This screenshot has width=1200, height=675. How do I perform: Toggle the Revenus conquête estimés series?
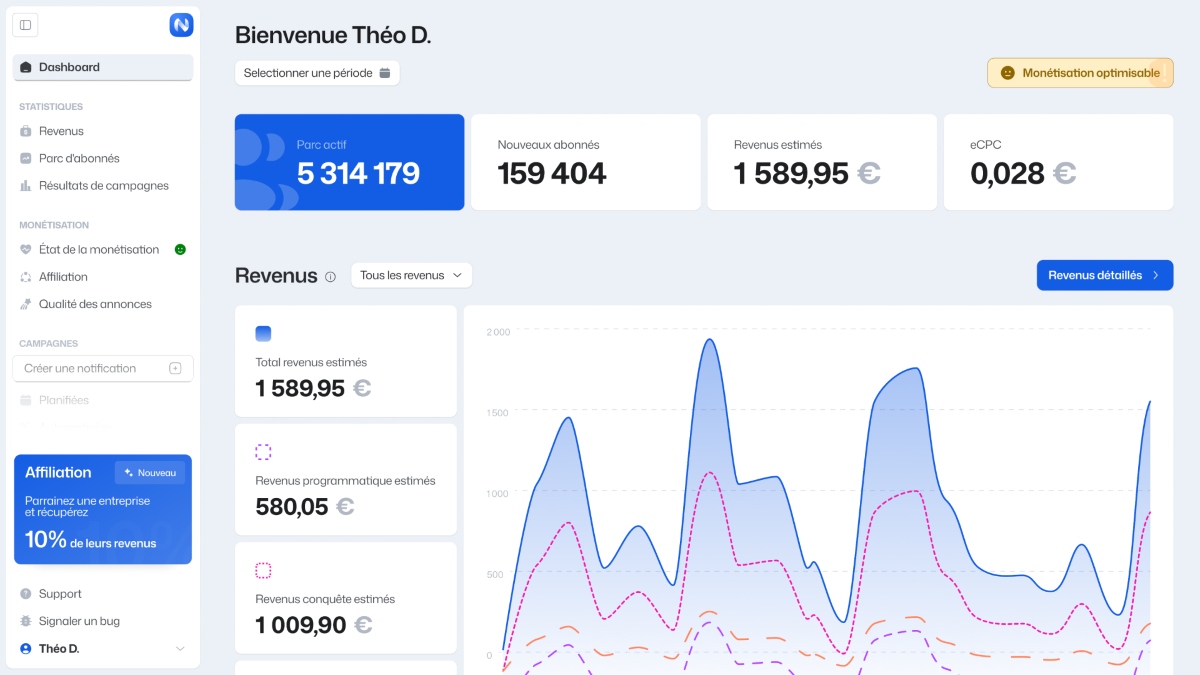click(x=263, y=570)
